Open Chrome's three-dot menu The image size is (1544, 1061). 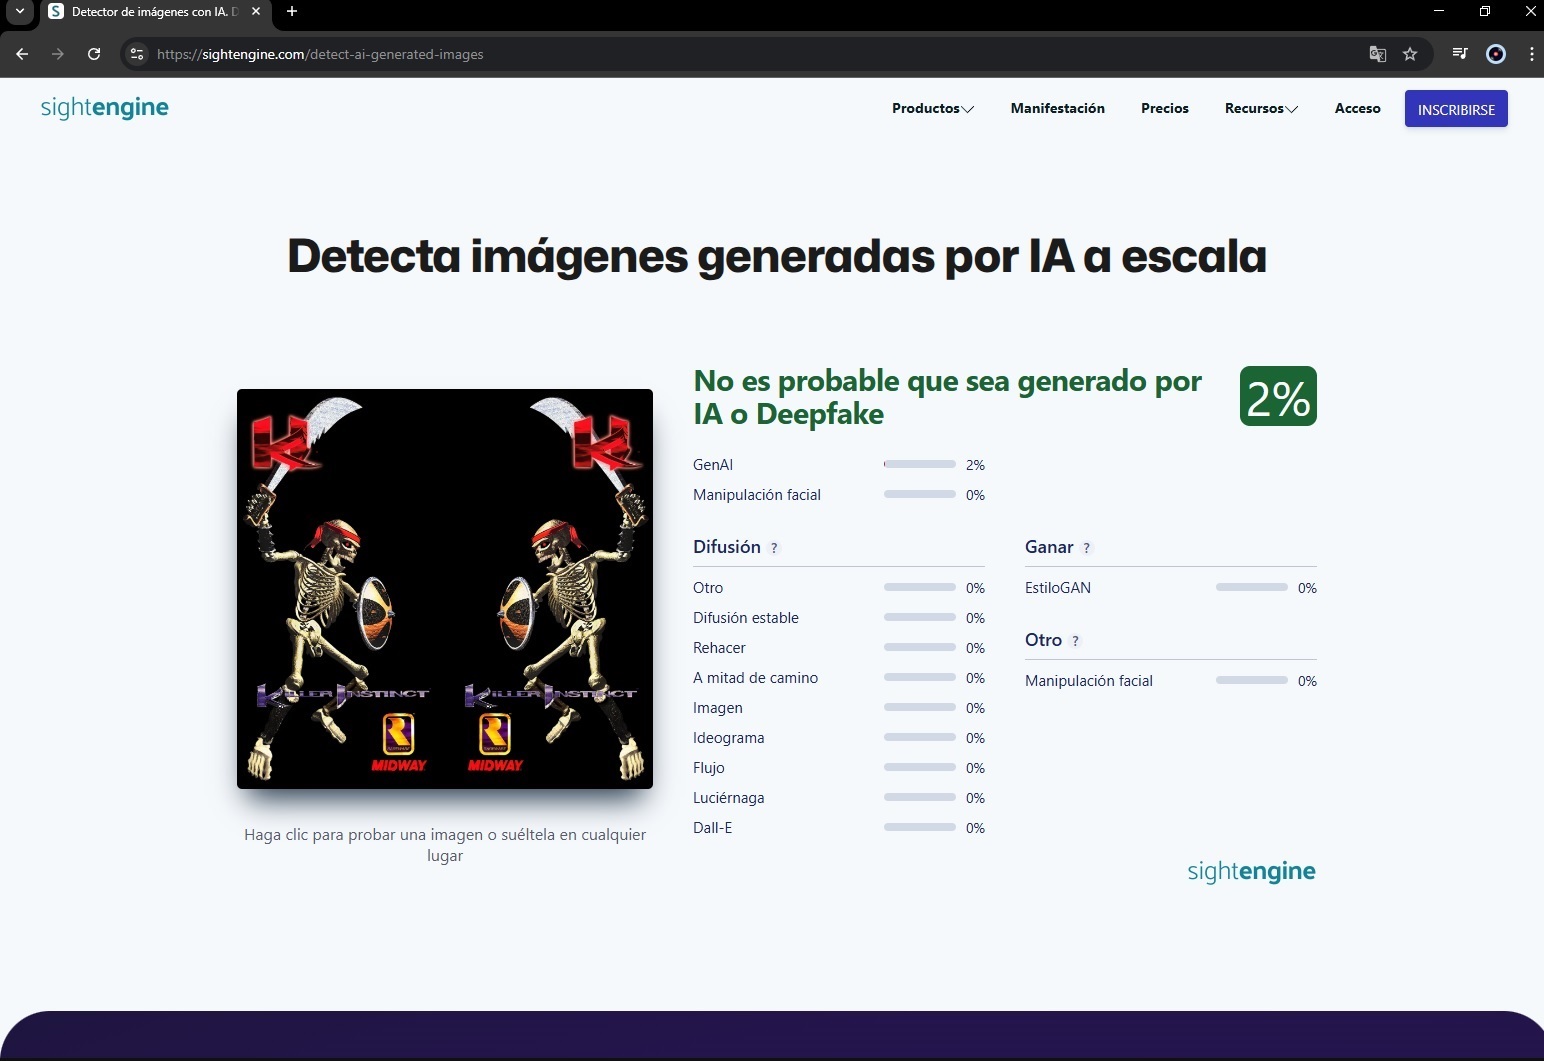1531,54
